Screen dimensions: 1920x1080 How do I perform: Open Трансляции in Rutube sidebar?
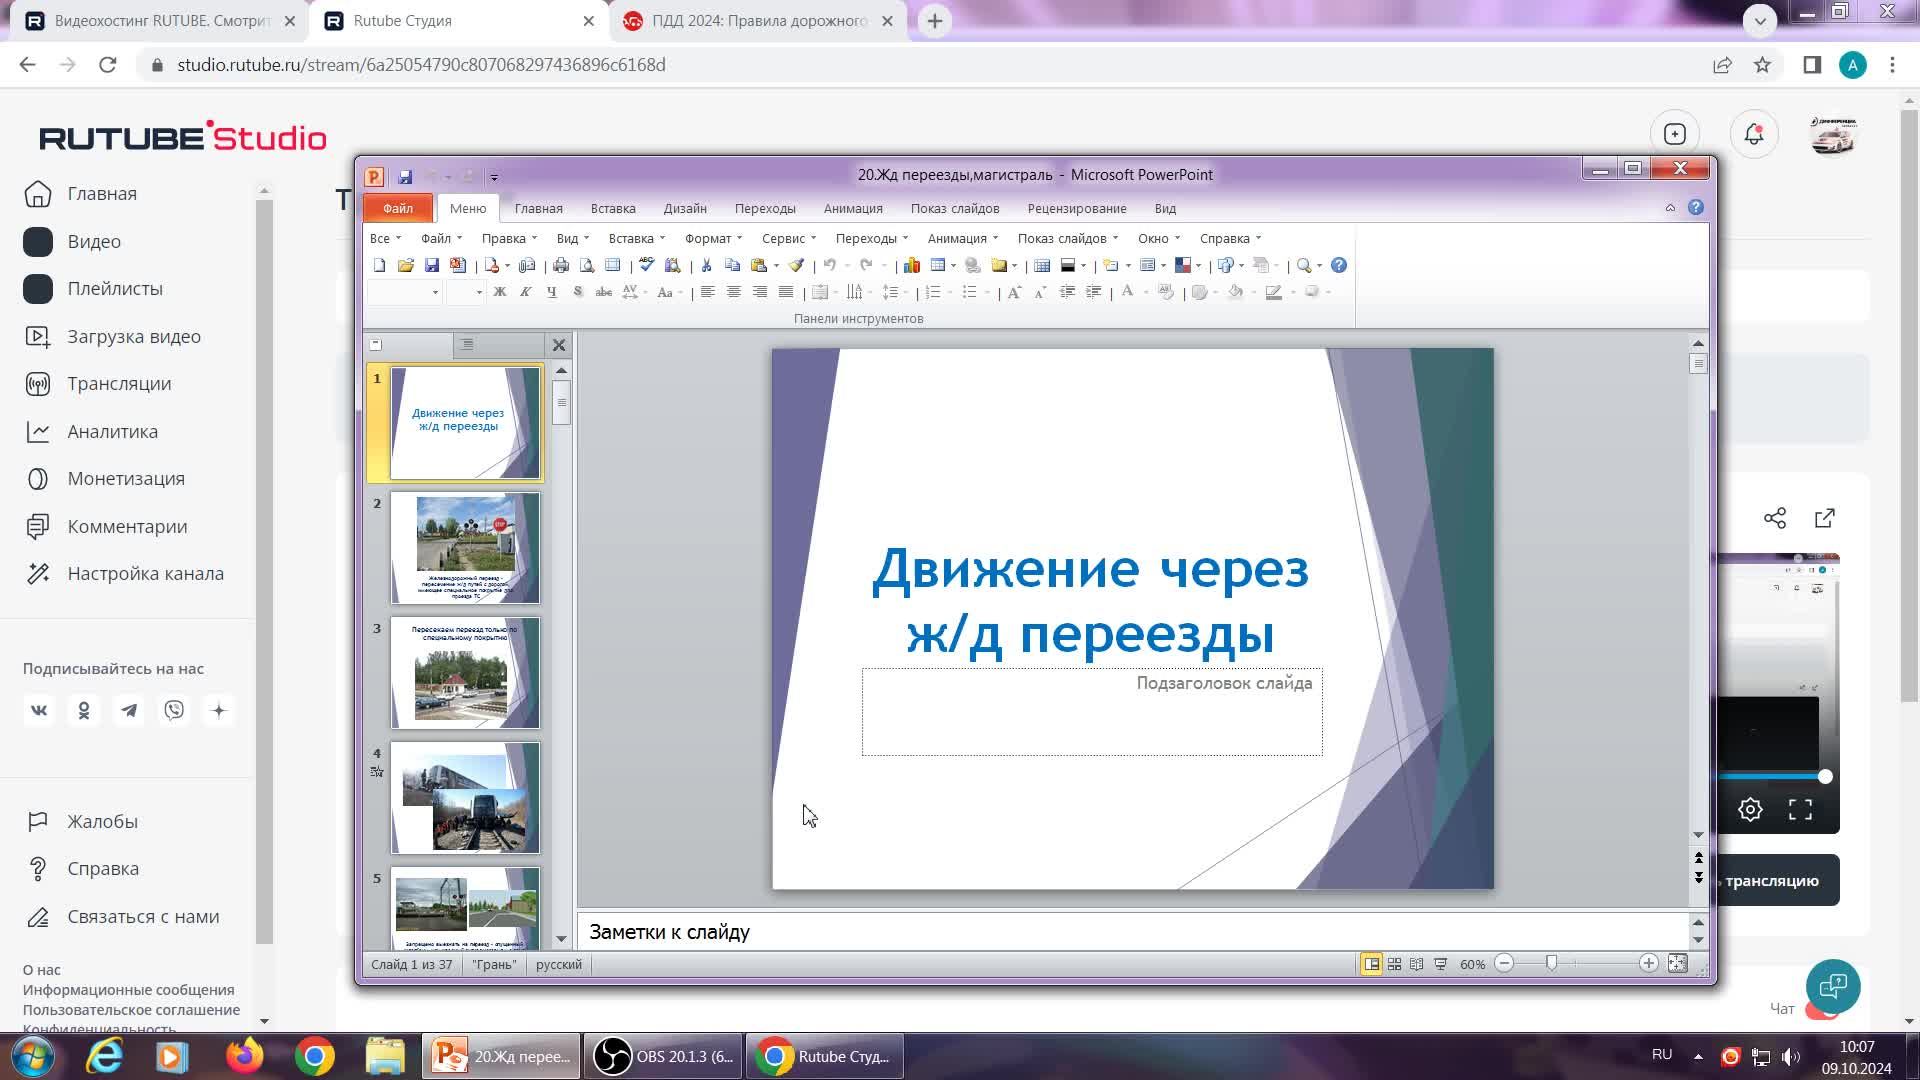pyautogui.click(x=119, y=384)
